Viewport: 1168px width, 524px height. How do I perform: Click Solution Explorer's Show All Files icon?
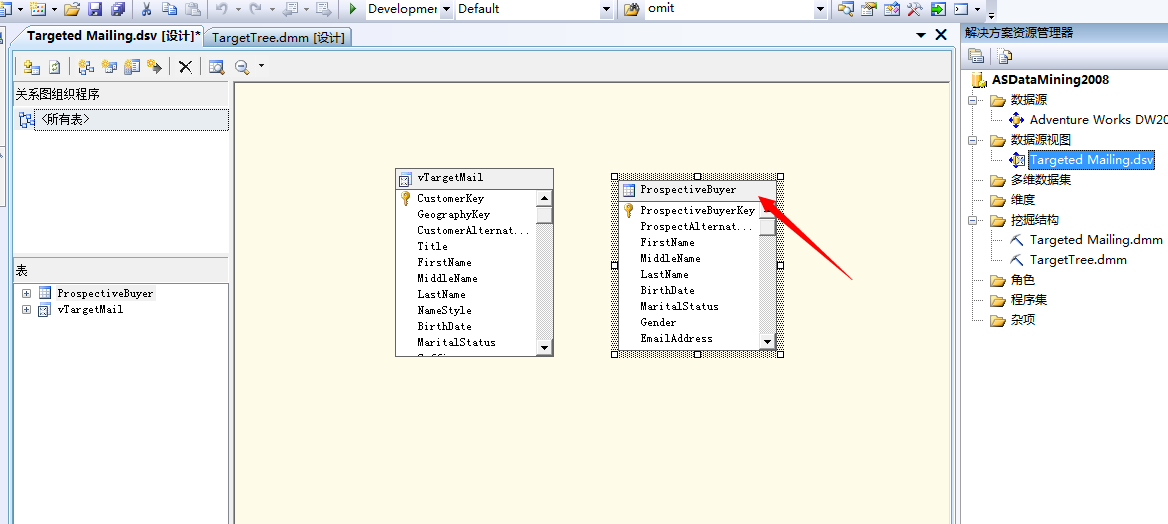pyautogui.click(x=1005, y=56)
